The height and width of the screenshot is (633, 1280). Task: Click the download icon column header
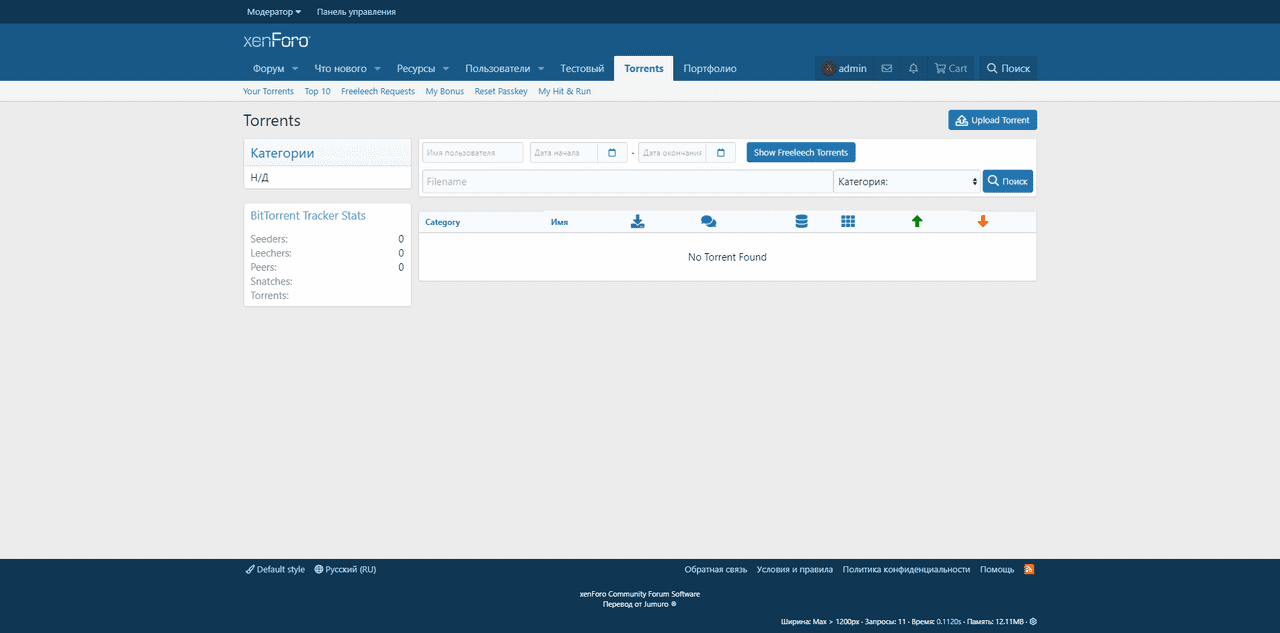coord(638,222)
